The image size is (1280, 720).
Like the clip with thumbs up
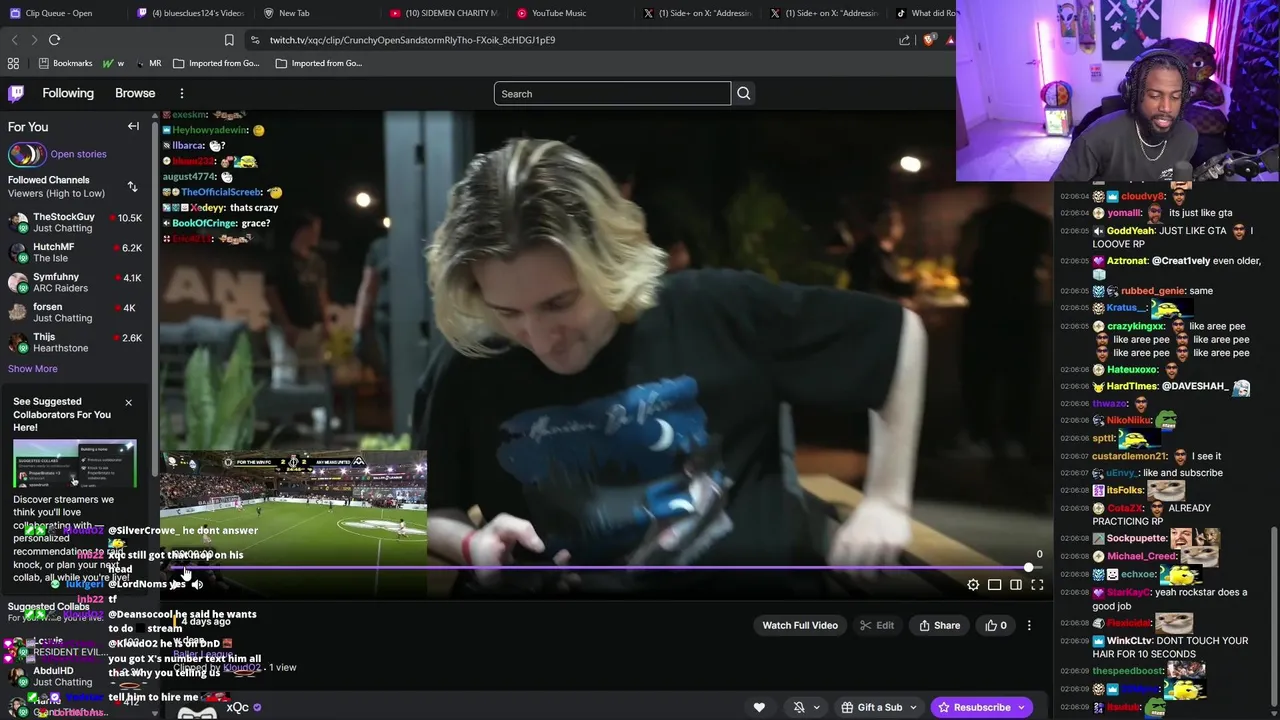(x=996, y=626)
